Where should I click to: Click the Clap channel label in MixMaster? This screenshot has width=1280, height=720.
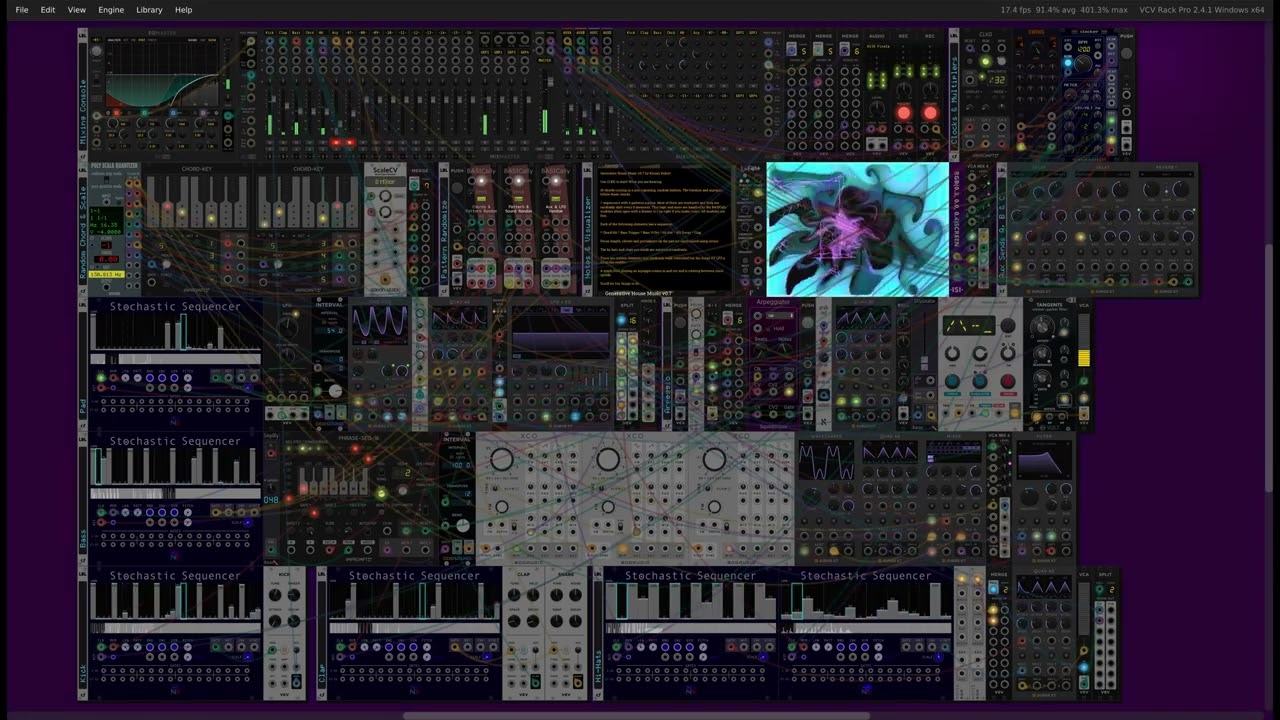(x=283, y=33)
